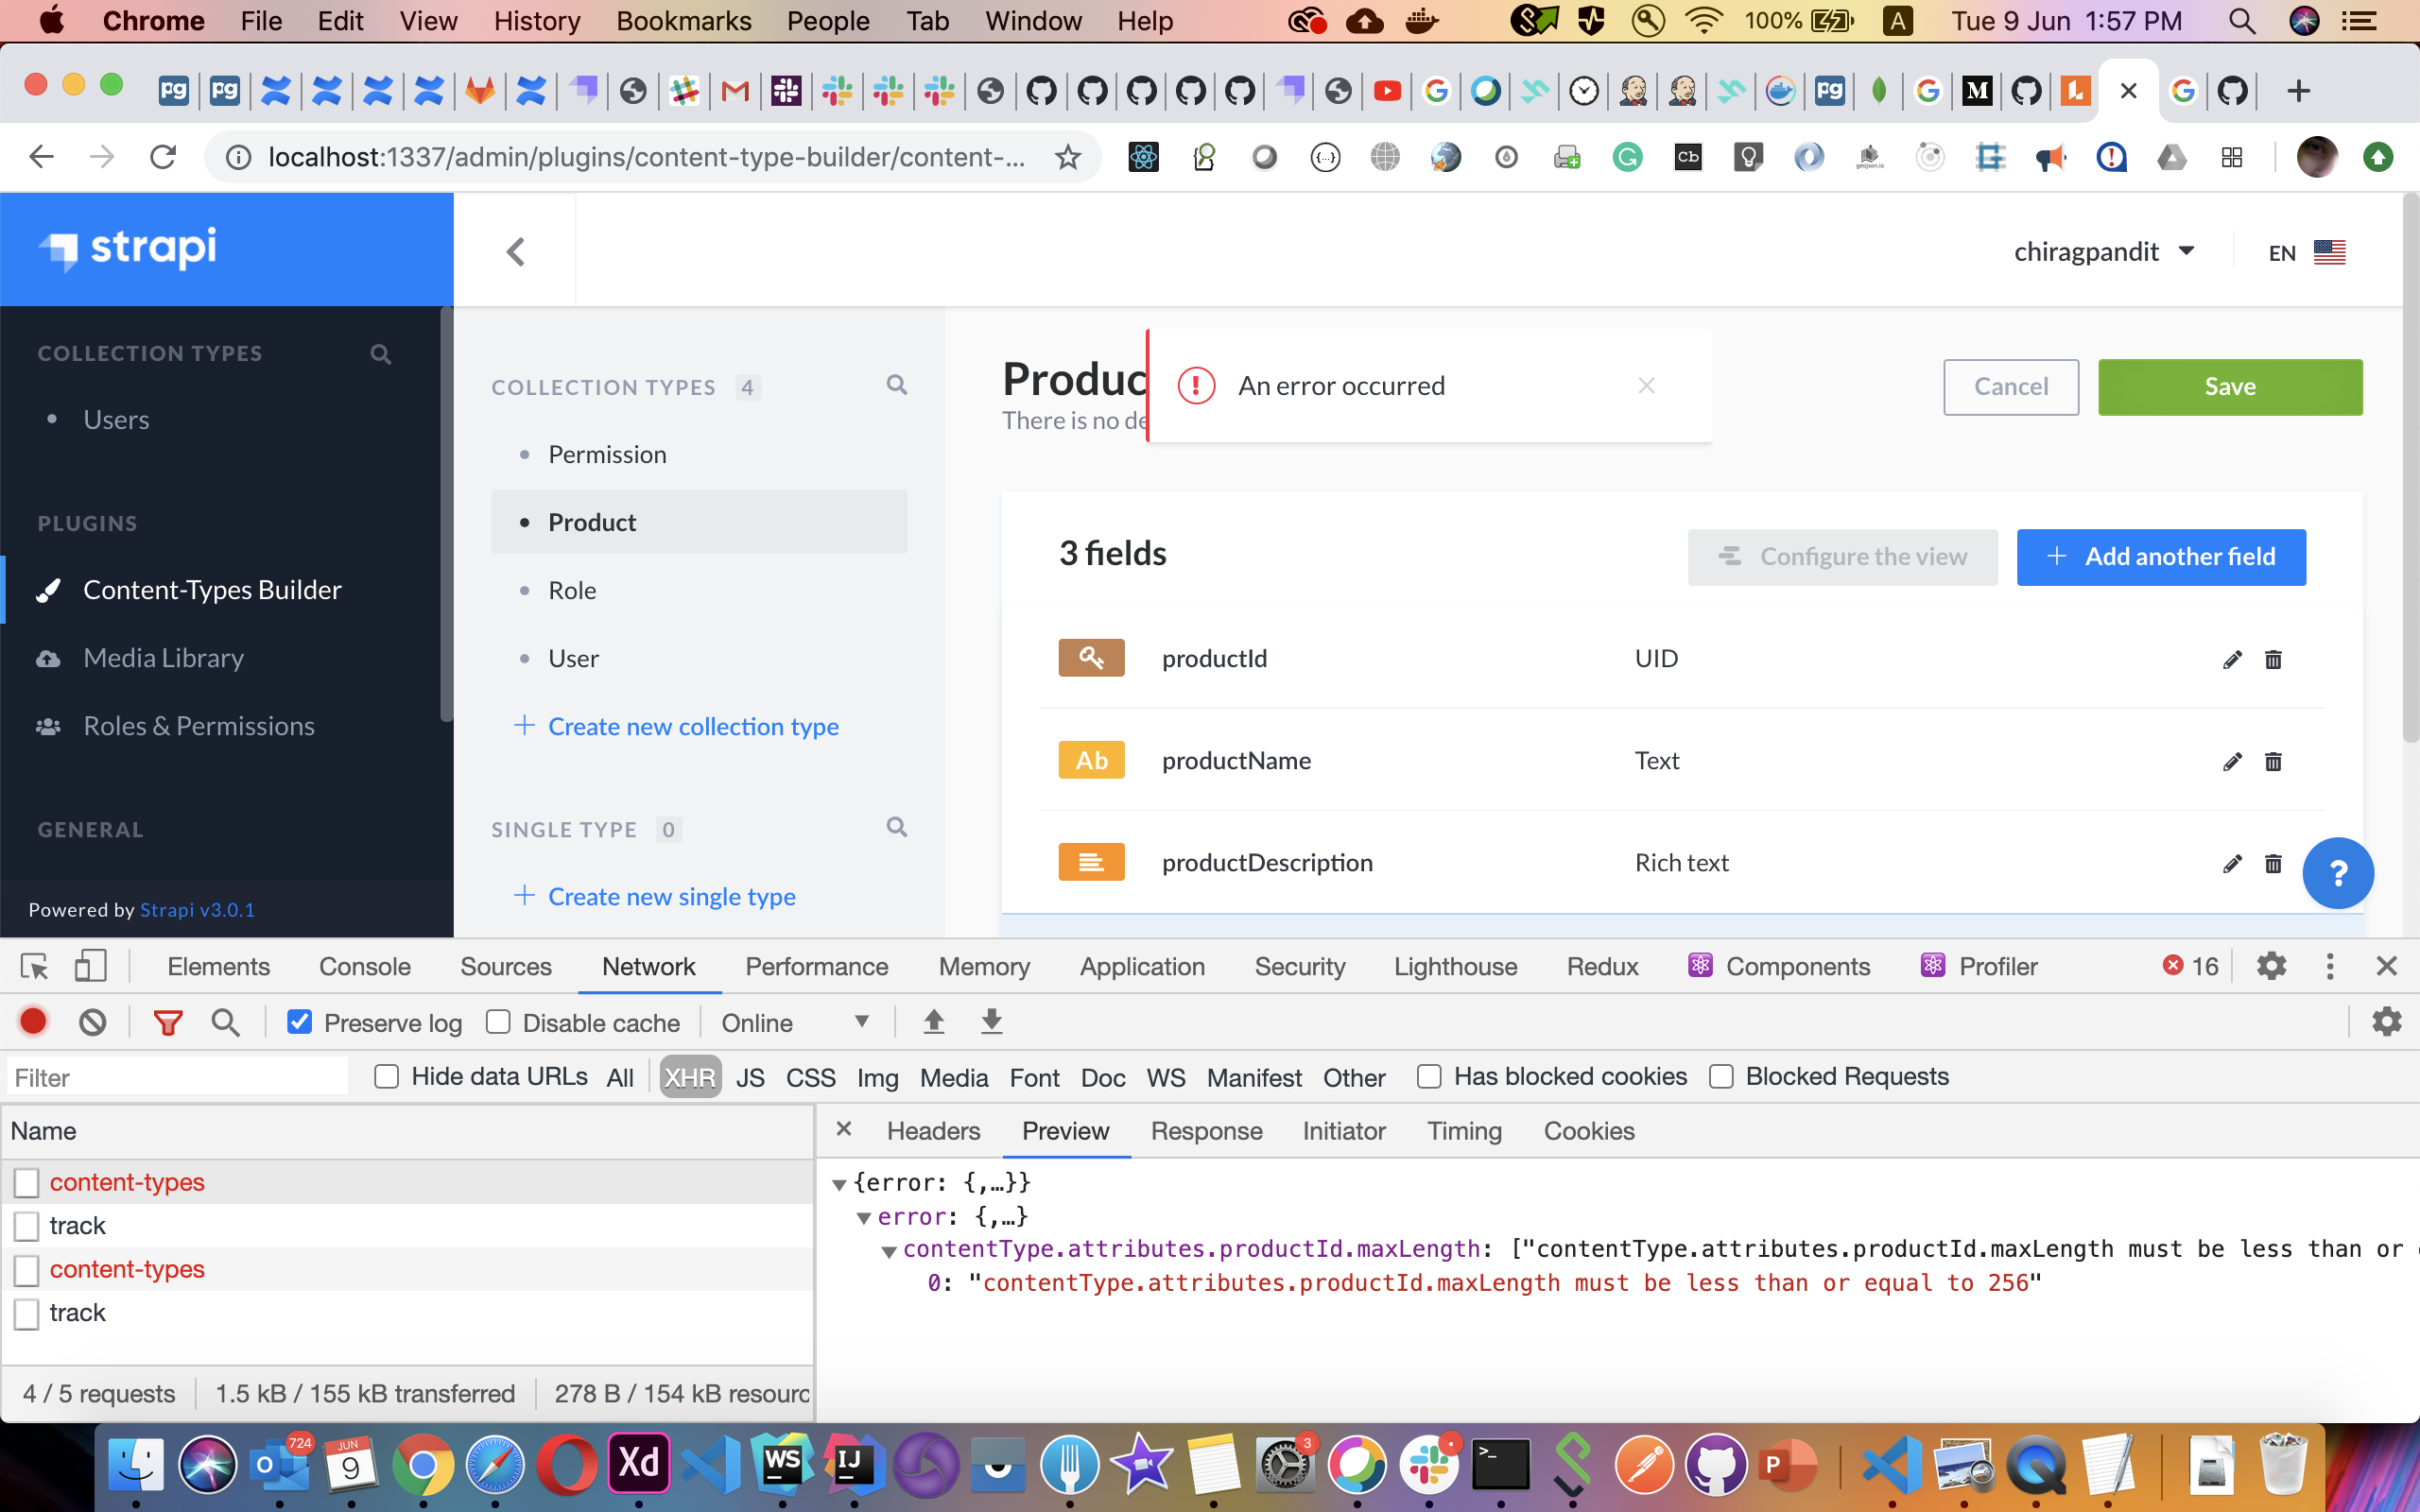Image resolution: width=2420 pixels, height=1512 pixels.
Task: Uncheck the Preserve log checkbox
Action: click(299, 1022)
